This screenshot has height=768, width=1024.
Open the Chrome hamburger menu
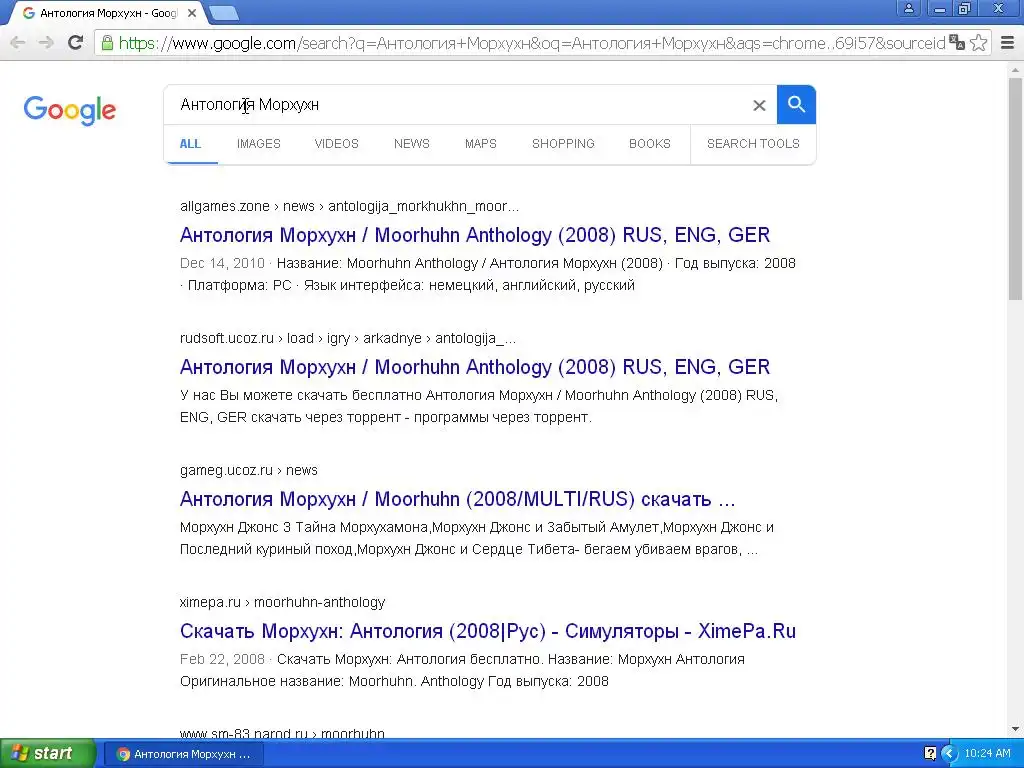coord(1007,43)
